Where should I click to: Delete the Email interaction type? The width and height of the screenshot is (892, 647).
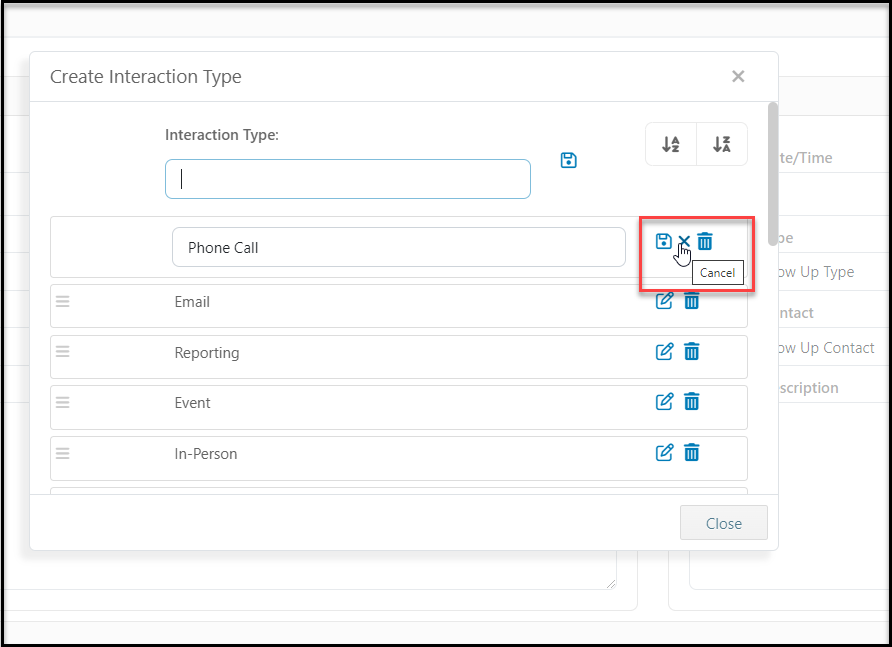point(692,301)
